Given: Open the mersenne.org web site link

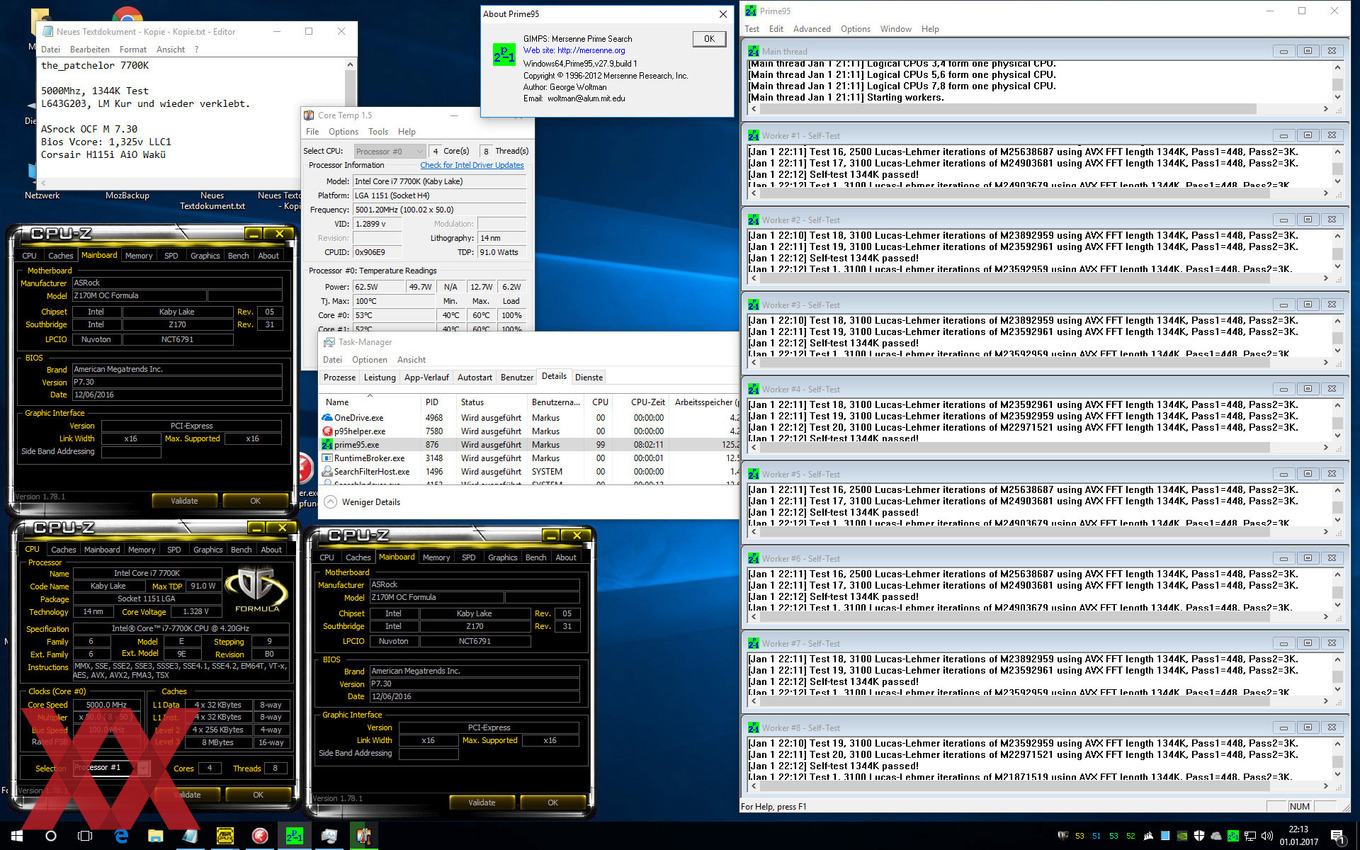Looking at the screenshot, I should [574, 50].
